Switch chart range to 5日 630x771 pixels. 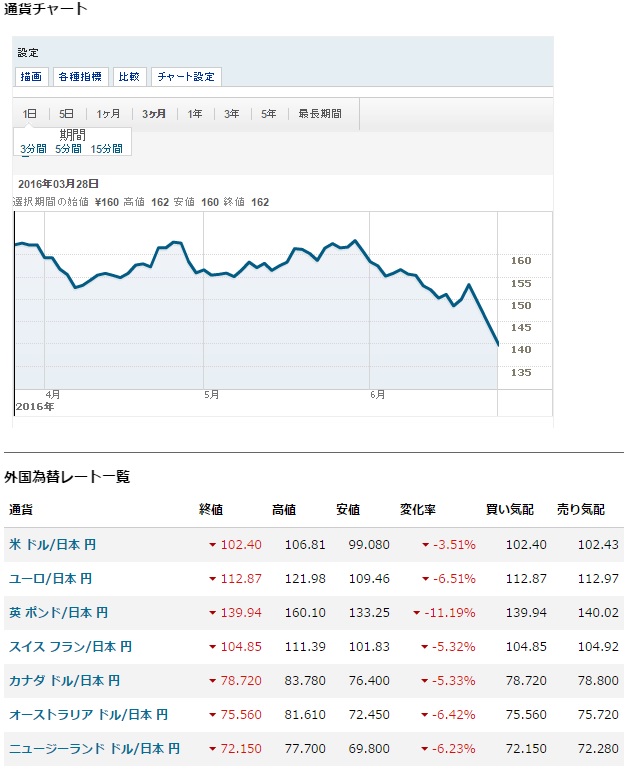tap(67, 114)
